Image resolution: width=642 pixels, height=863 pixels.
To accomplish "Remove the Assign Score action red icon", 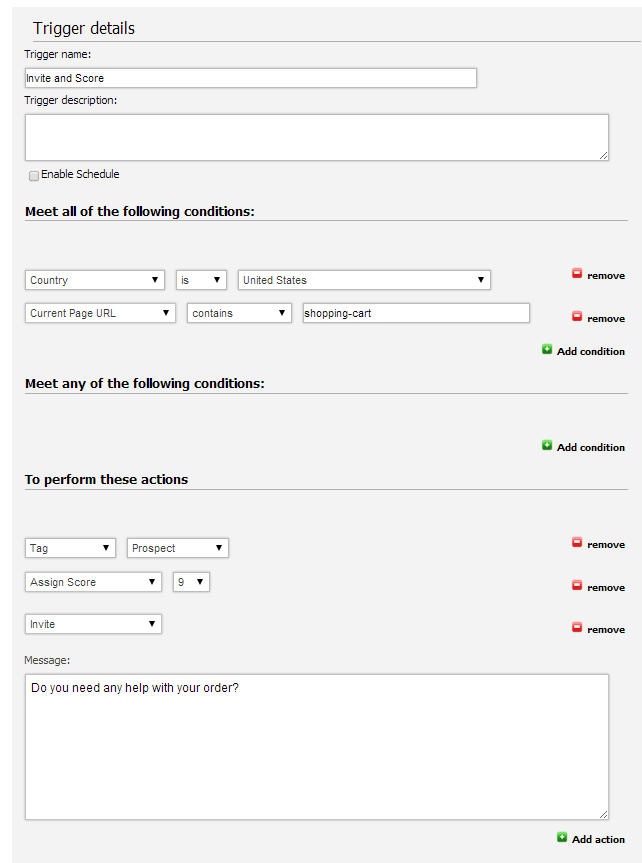I will tap(577, 585).
